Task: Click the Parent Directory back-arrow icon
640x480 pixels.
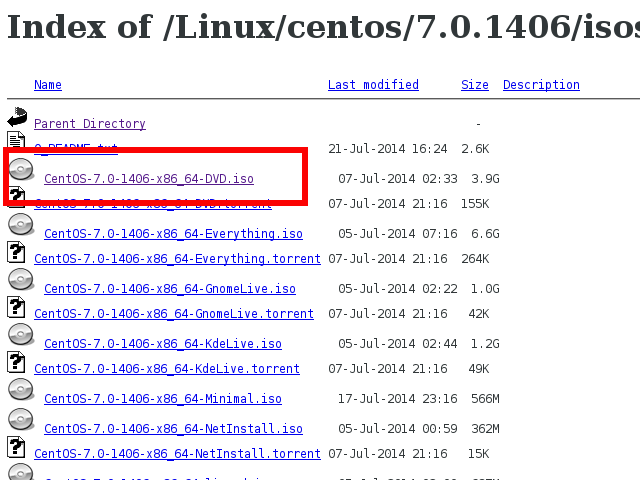Action: point(17,118)
